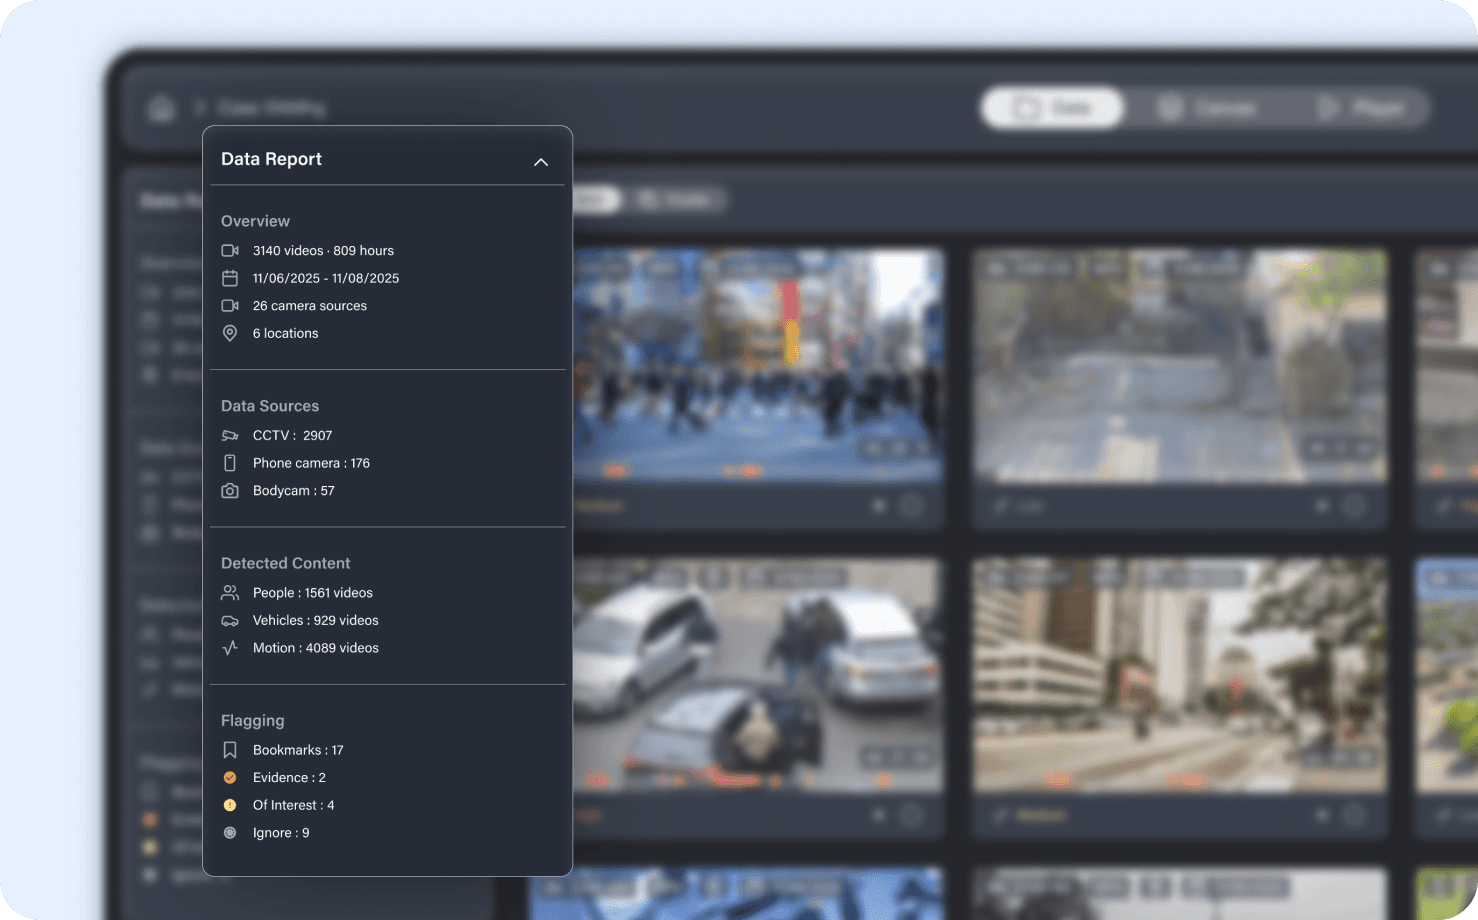Star the crowded street crossing video

pos(879,507)
